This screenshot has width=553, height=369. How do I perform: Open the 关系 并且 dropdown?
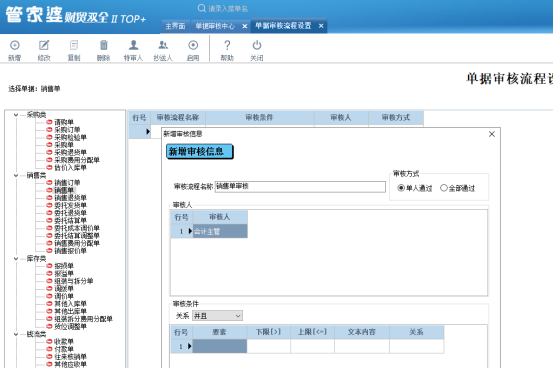[x=217, y=316]
